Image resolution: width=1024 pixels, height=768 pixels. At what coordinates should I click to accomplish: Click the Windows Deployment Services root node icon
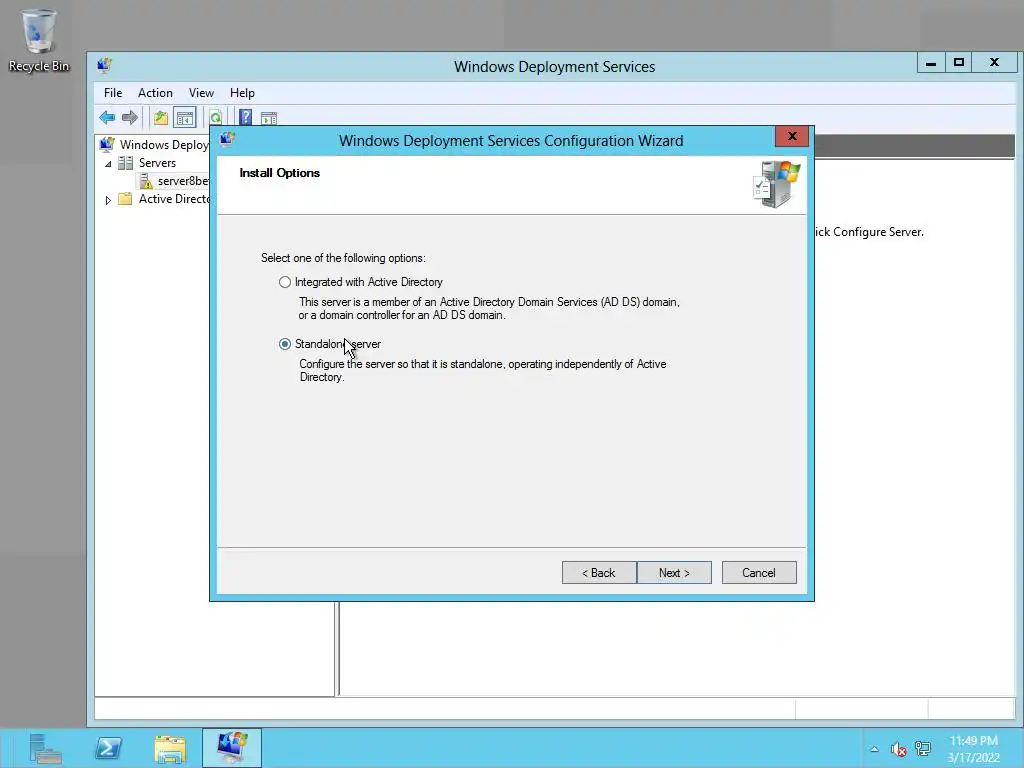pyautogui.click(x=107, y=144)
